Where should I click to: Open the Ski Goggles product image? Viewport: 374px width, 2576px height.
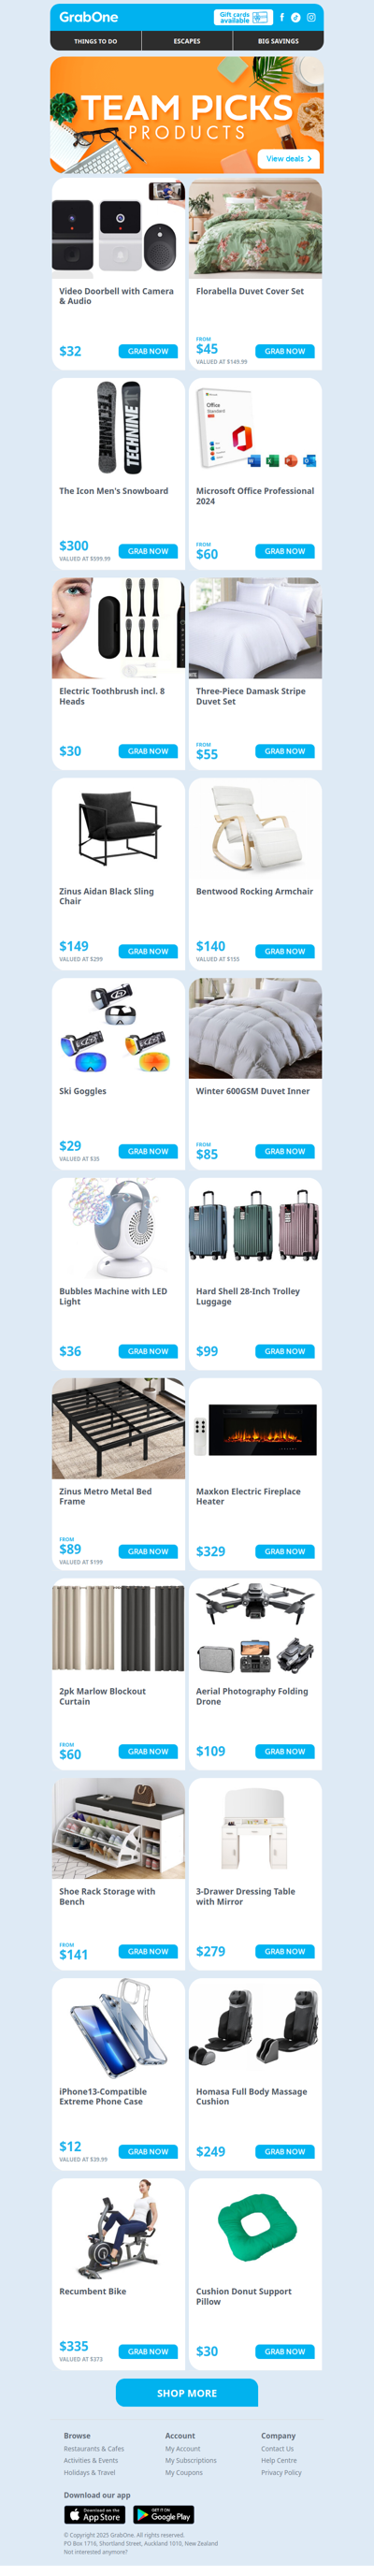click(x=118, y=1028)
